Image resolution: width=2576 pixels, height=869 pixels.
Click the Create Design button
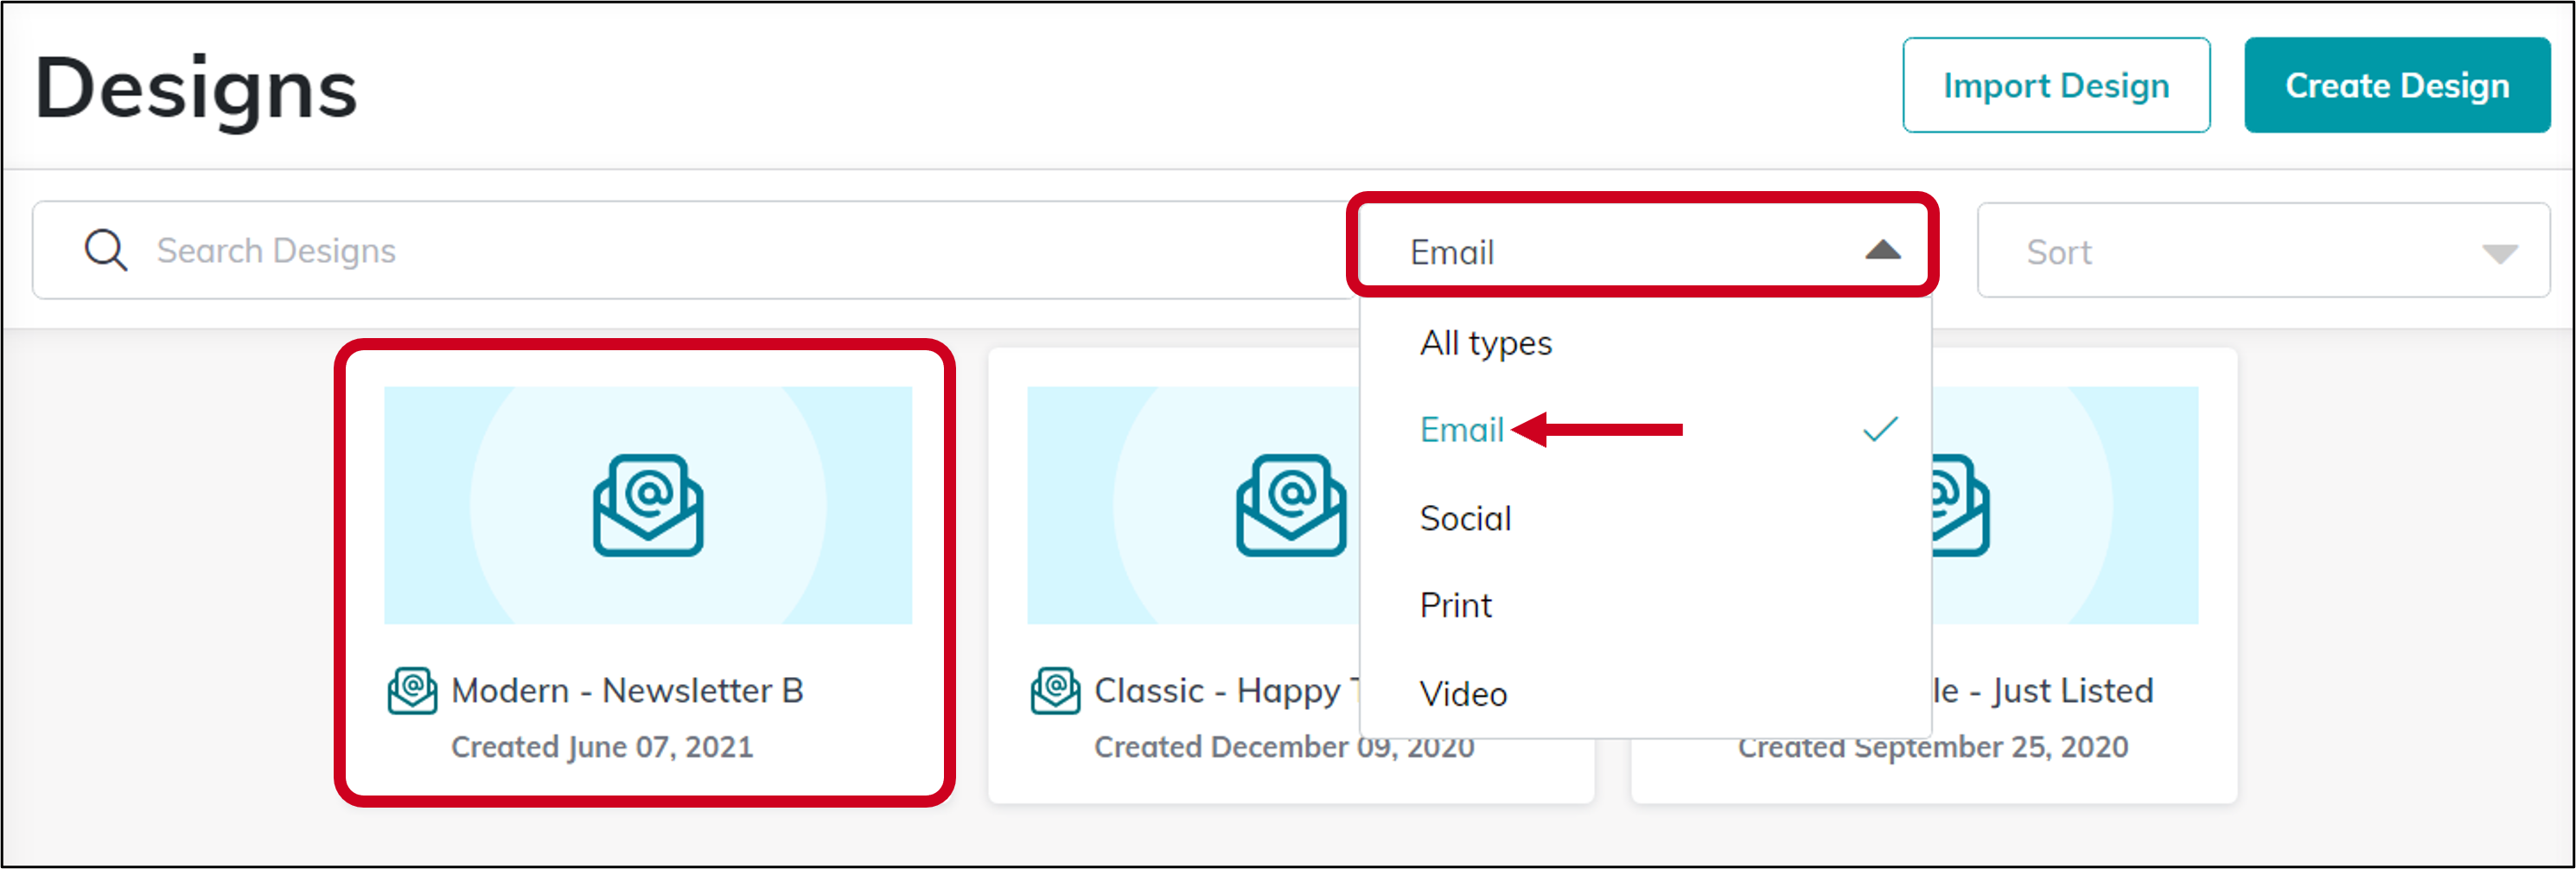[2397, 85]
